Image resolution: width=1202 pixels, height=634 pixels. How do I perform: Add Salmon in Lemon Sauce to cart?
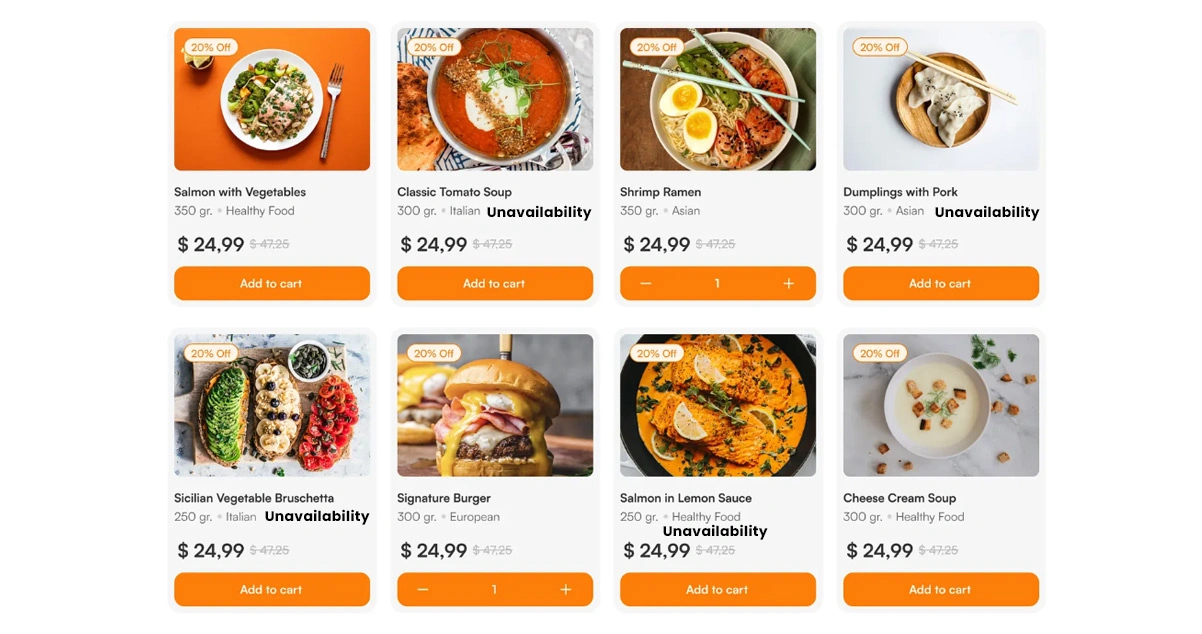point(717,590)
